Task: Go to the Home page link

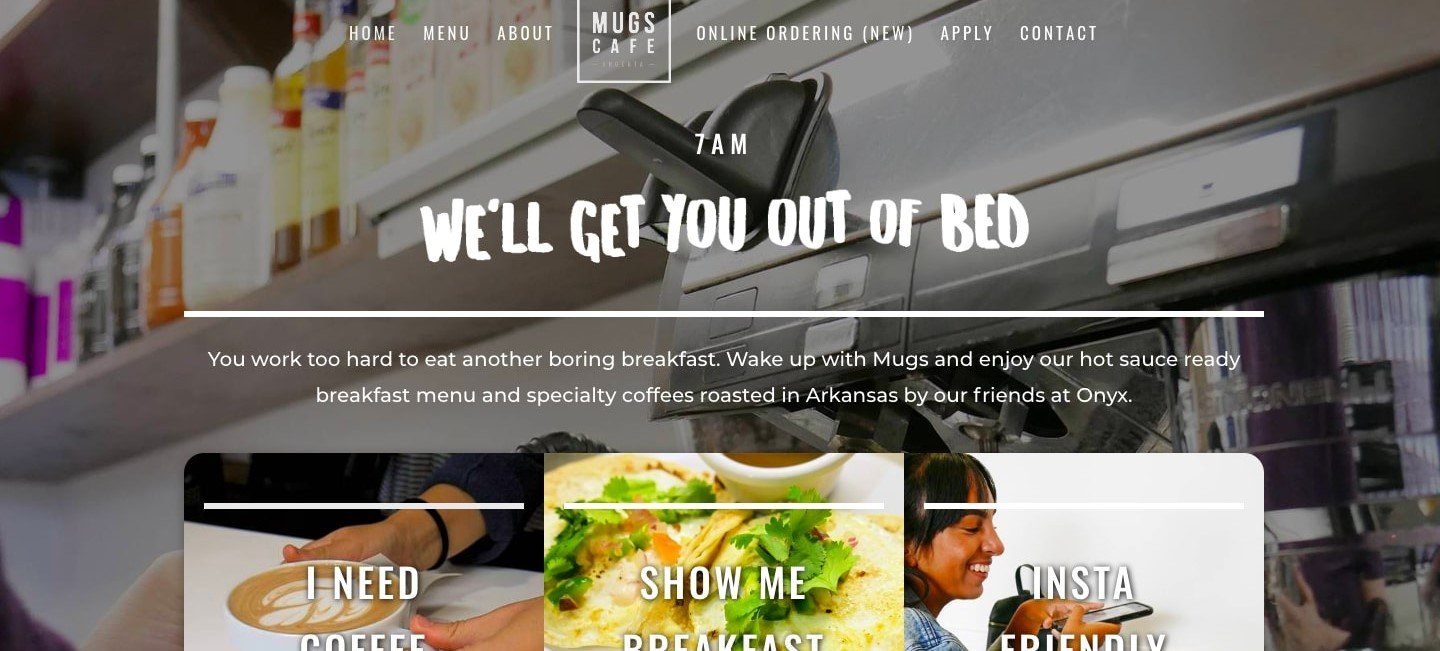Action: tap(373, 33)
